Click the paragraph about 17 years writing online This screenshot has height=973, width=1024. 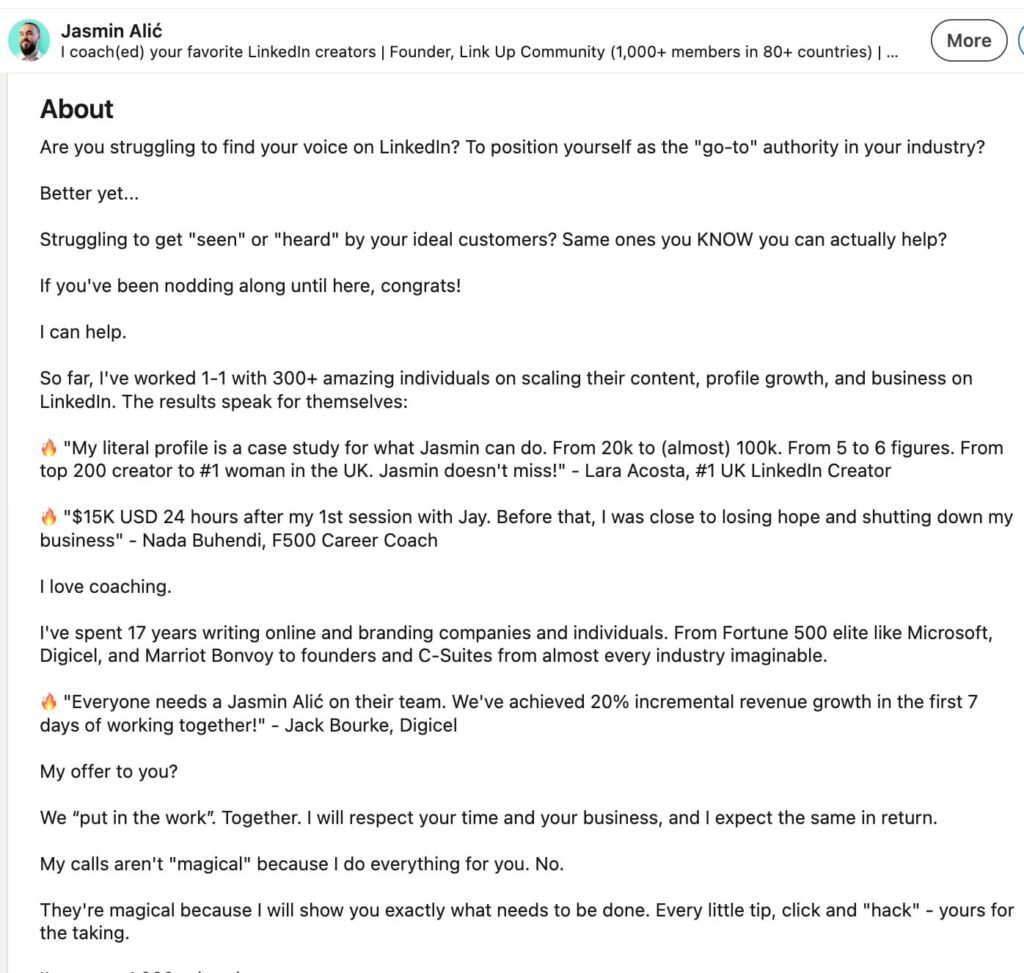click(516, 644)
